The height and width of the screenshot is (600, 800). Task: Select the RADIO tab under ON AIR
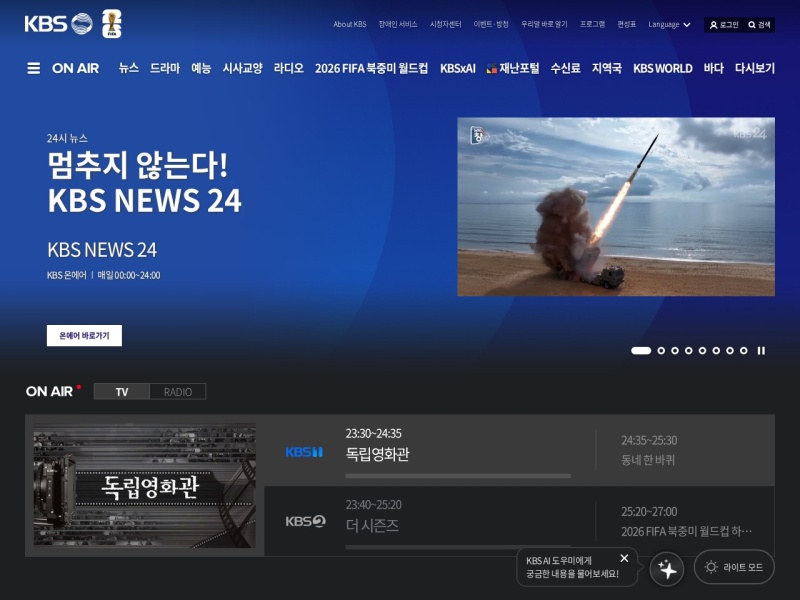[178, 392]
